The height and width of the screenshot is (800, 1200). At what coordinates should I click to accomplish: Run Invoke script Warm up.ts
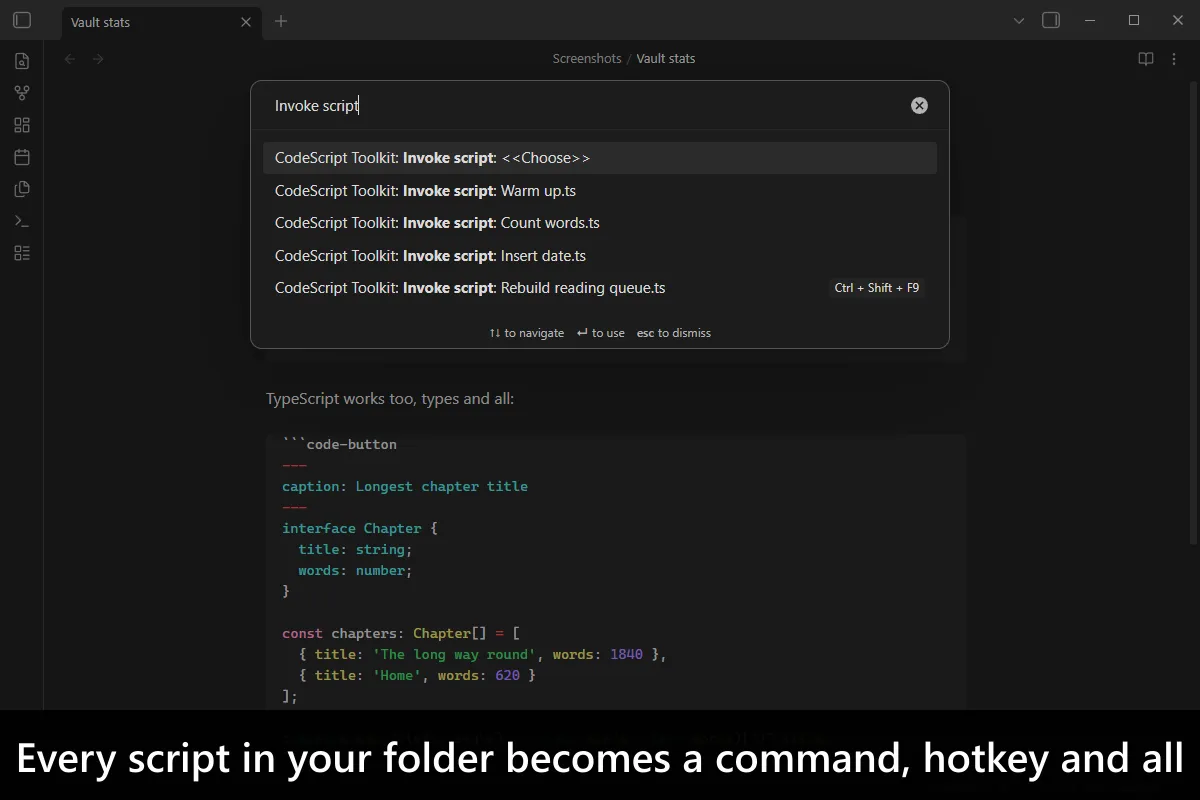(600, 191)
